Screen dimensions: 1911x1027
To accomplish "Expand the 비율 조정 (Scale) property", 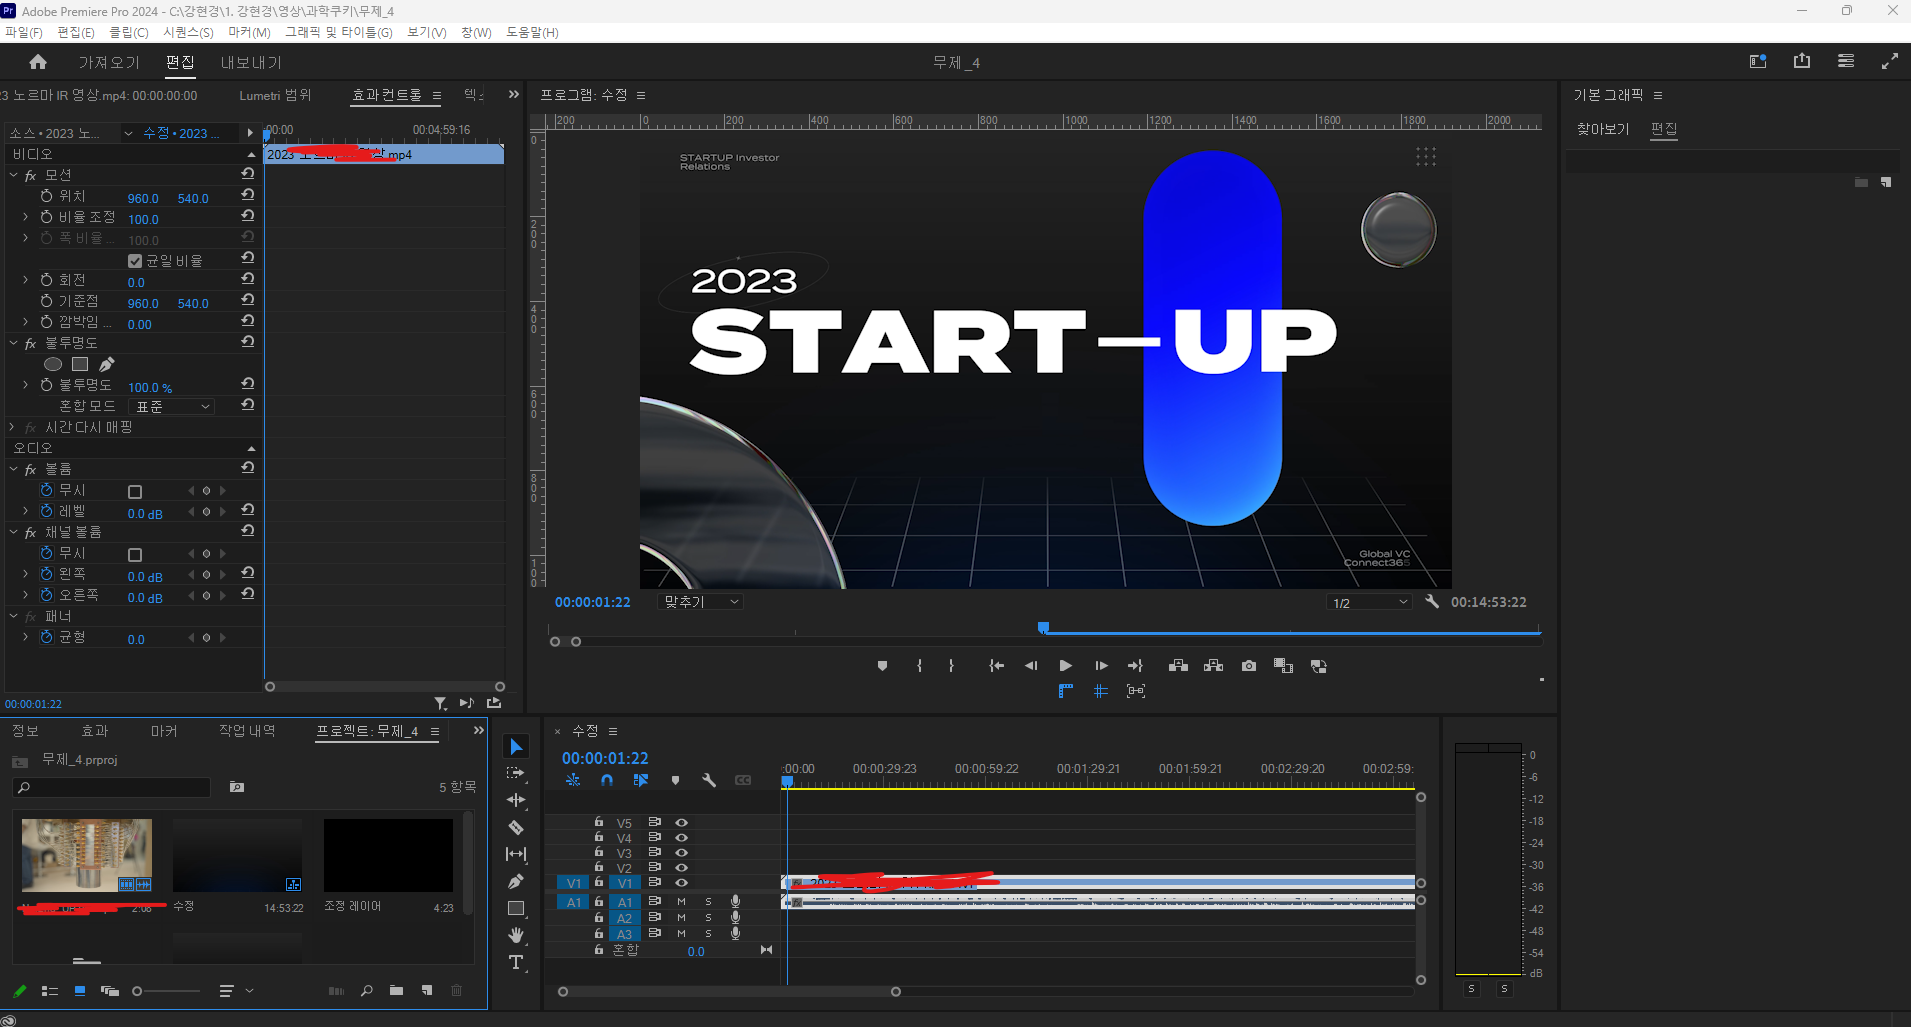I will (x=26, y=217).
